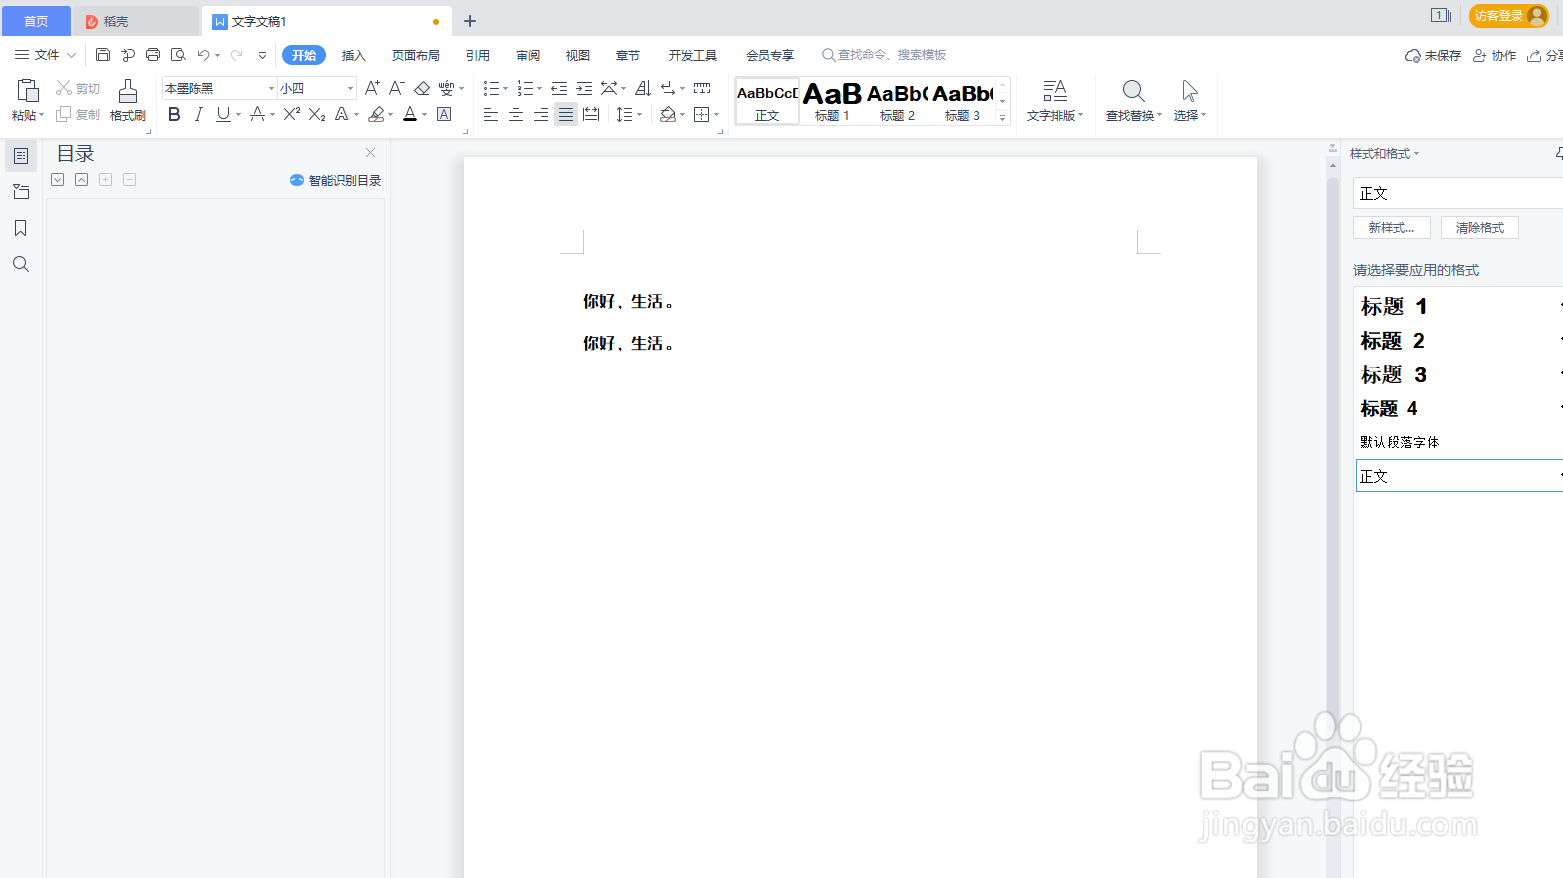
Task: Switch to the 插入 tab
Action: point(354,55)
